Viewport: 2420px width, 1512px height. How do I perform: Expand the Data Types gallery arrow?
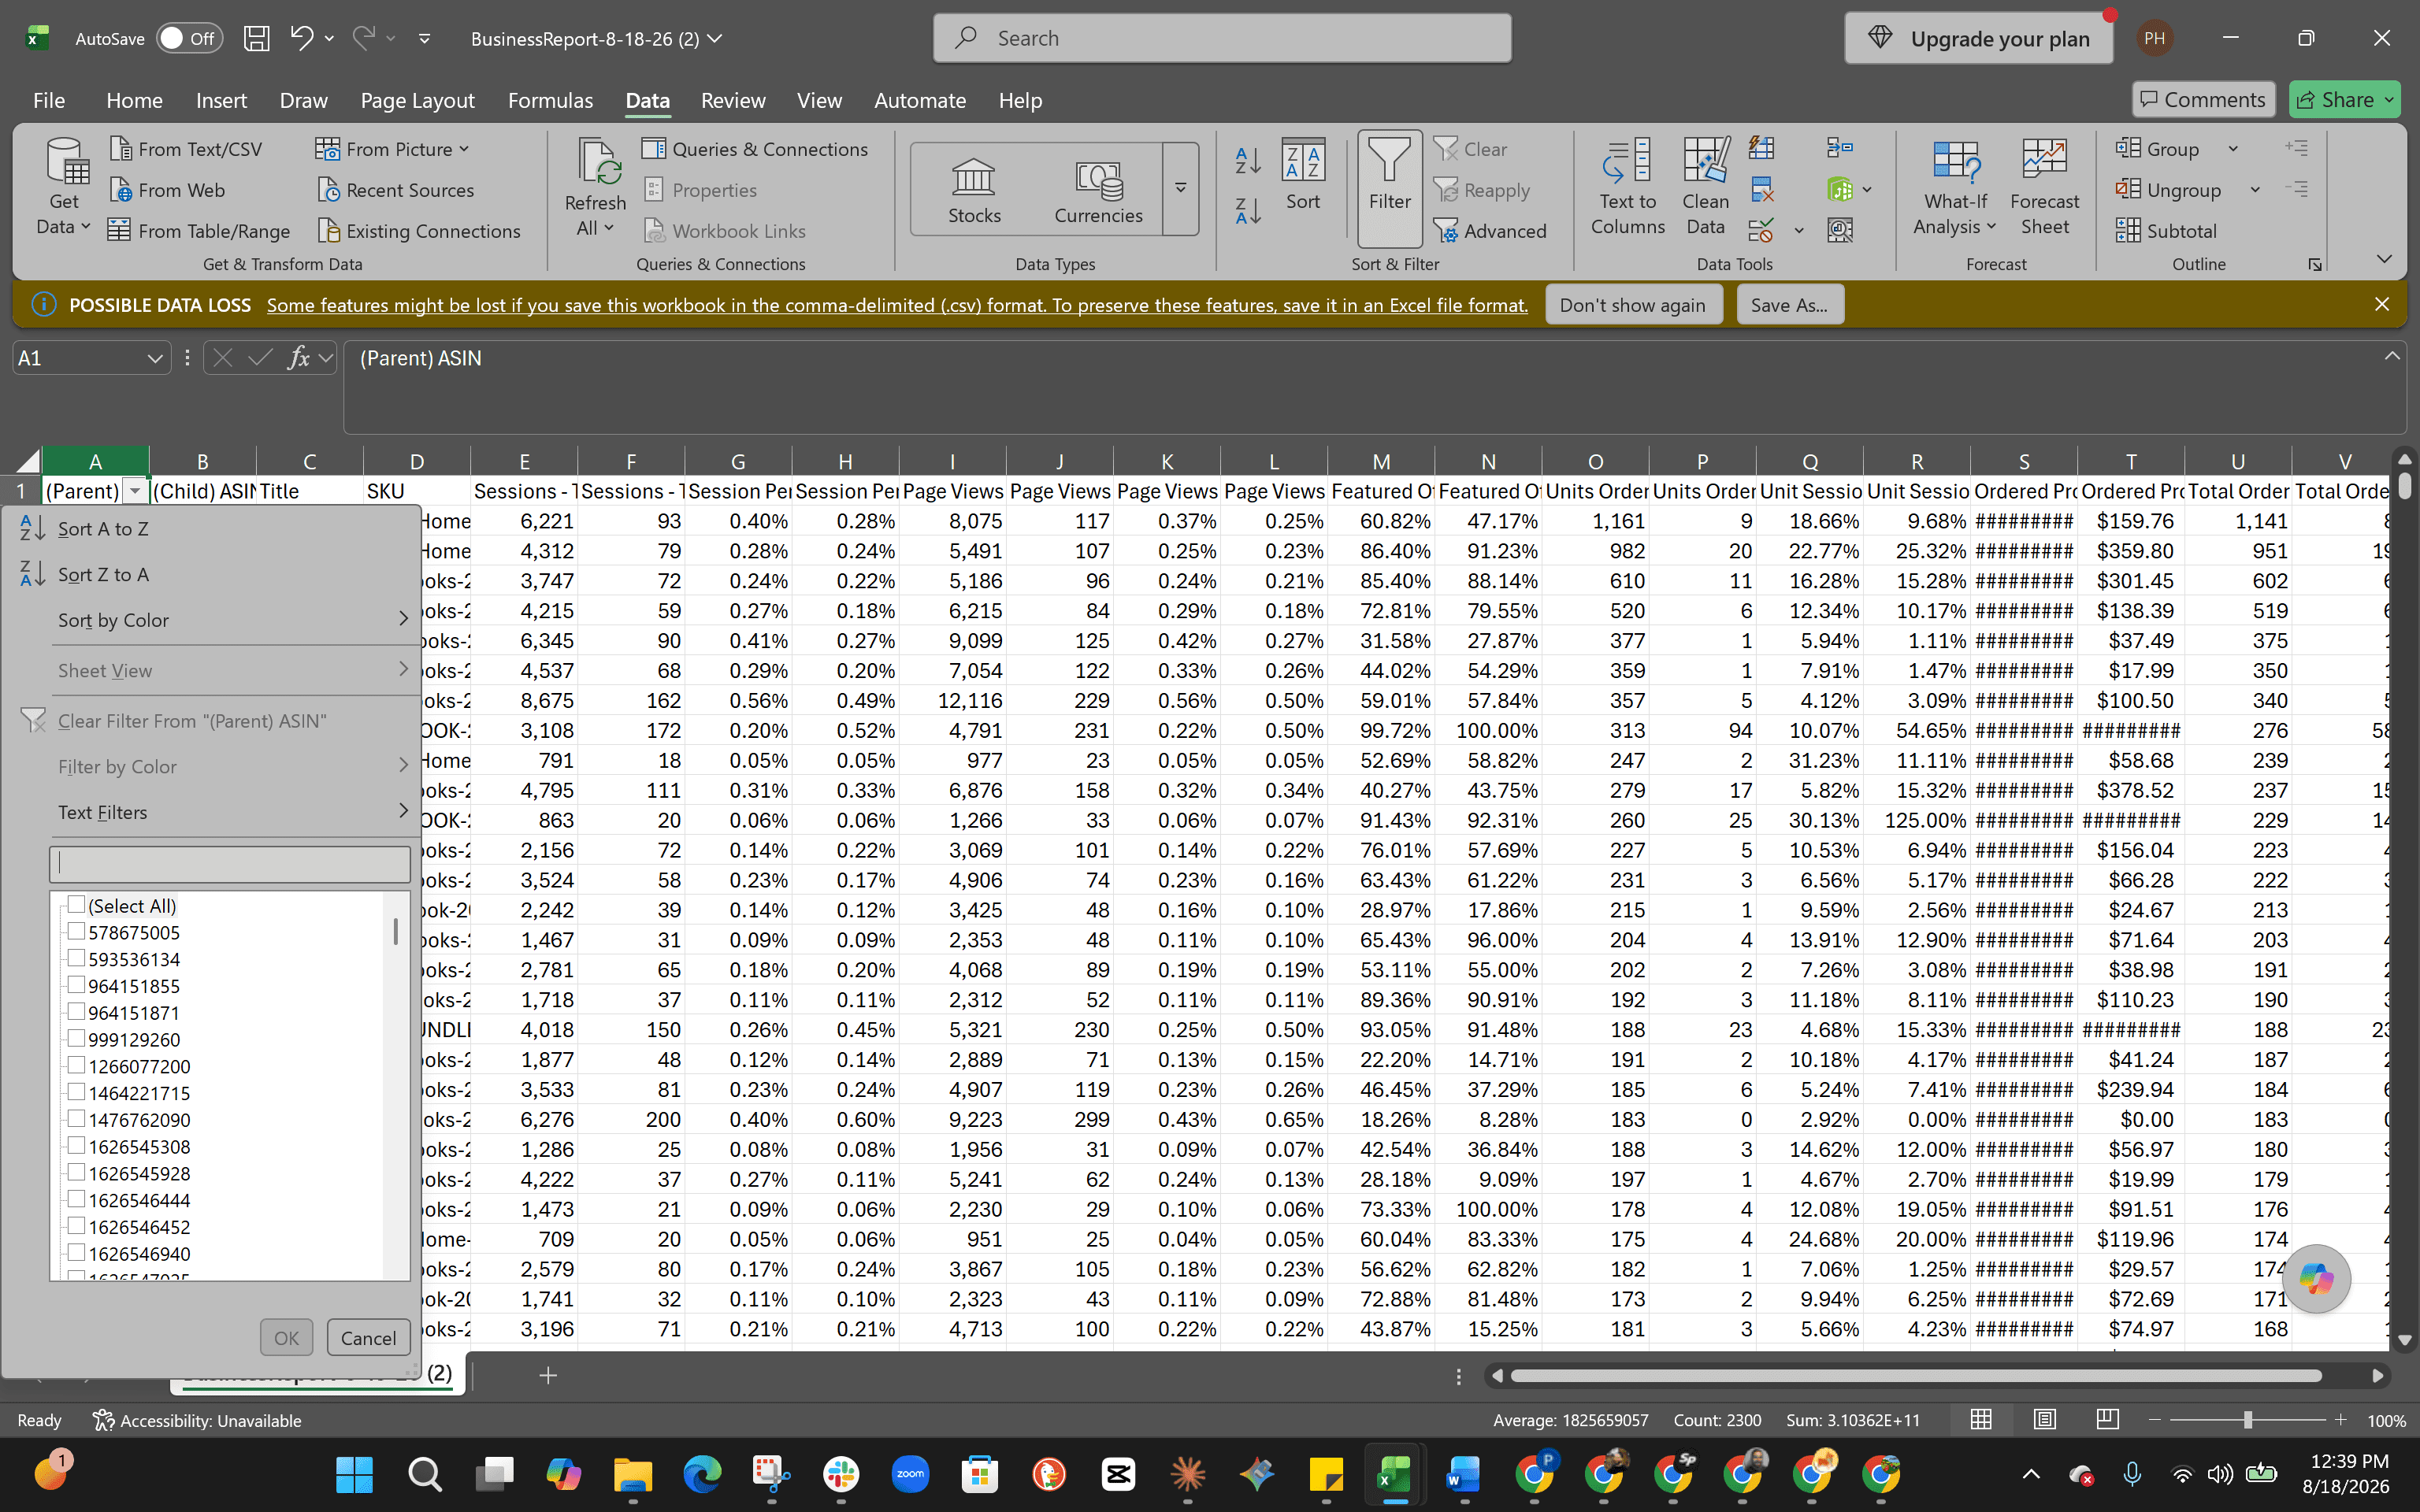point(1180,188)
